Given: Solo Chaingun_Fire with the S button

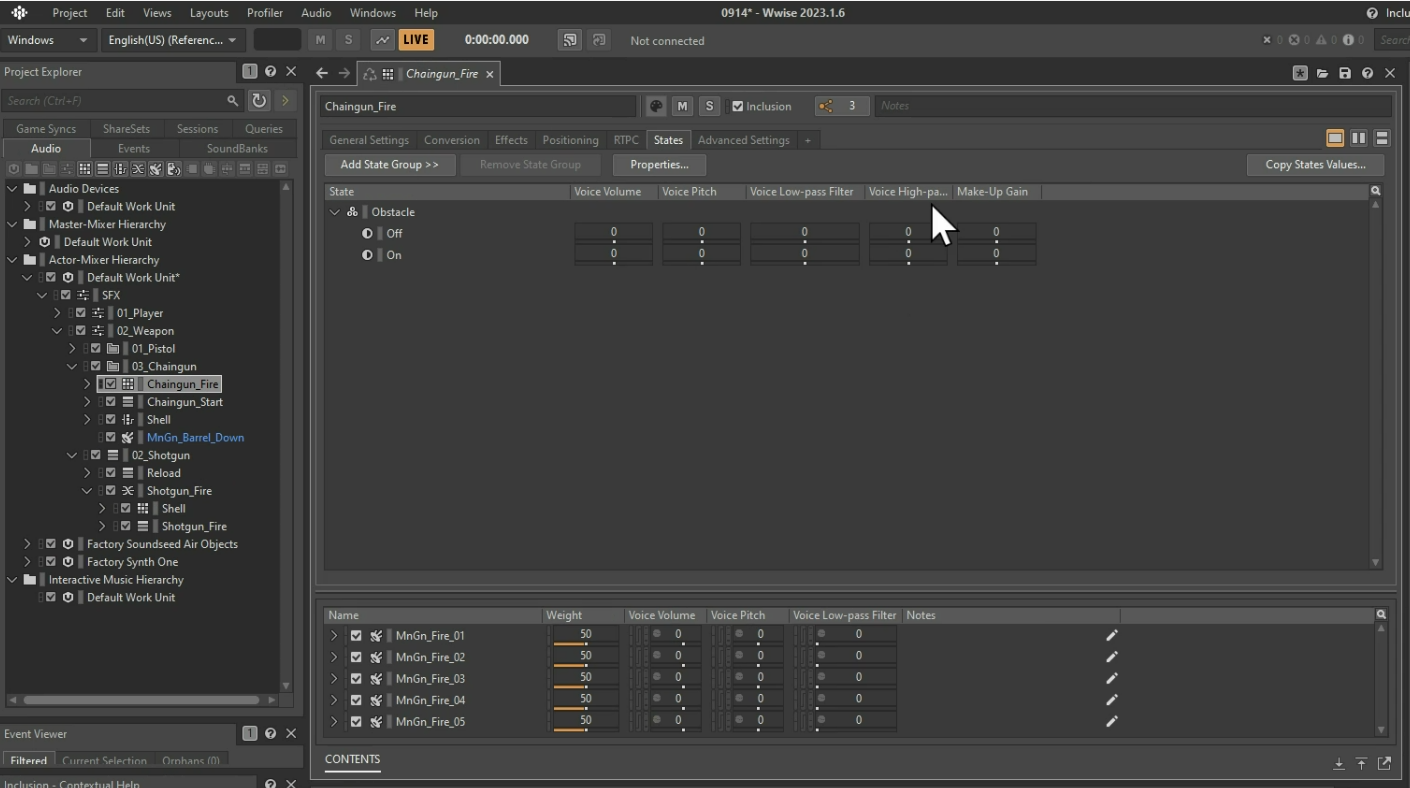Looking at the screenshot, I should (709, 106).
